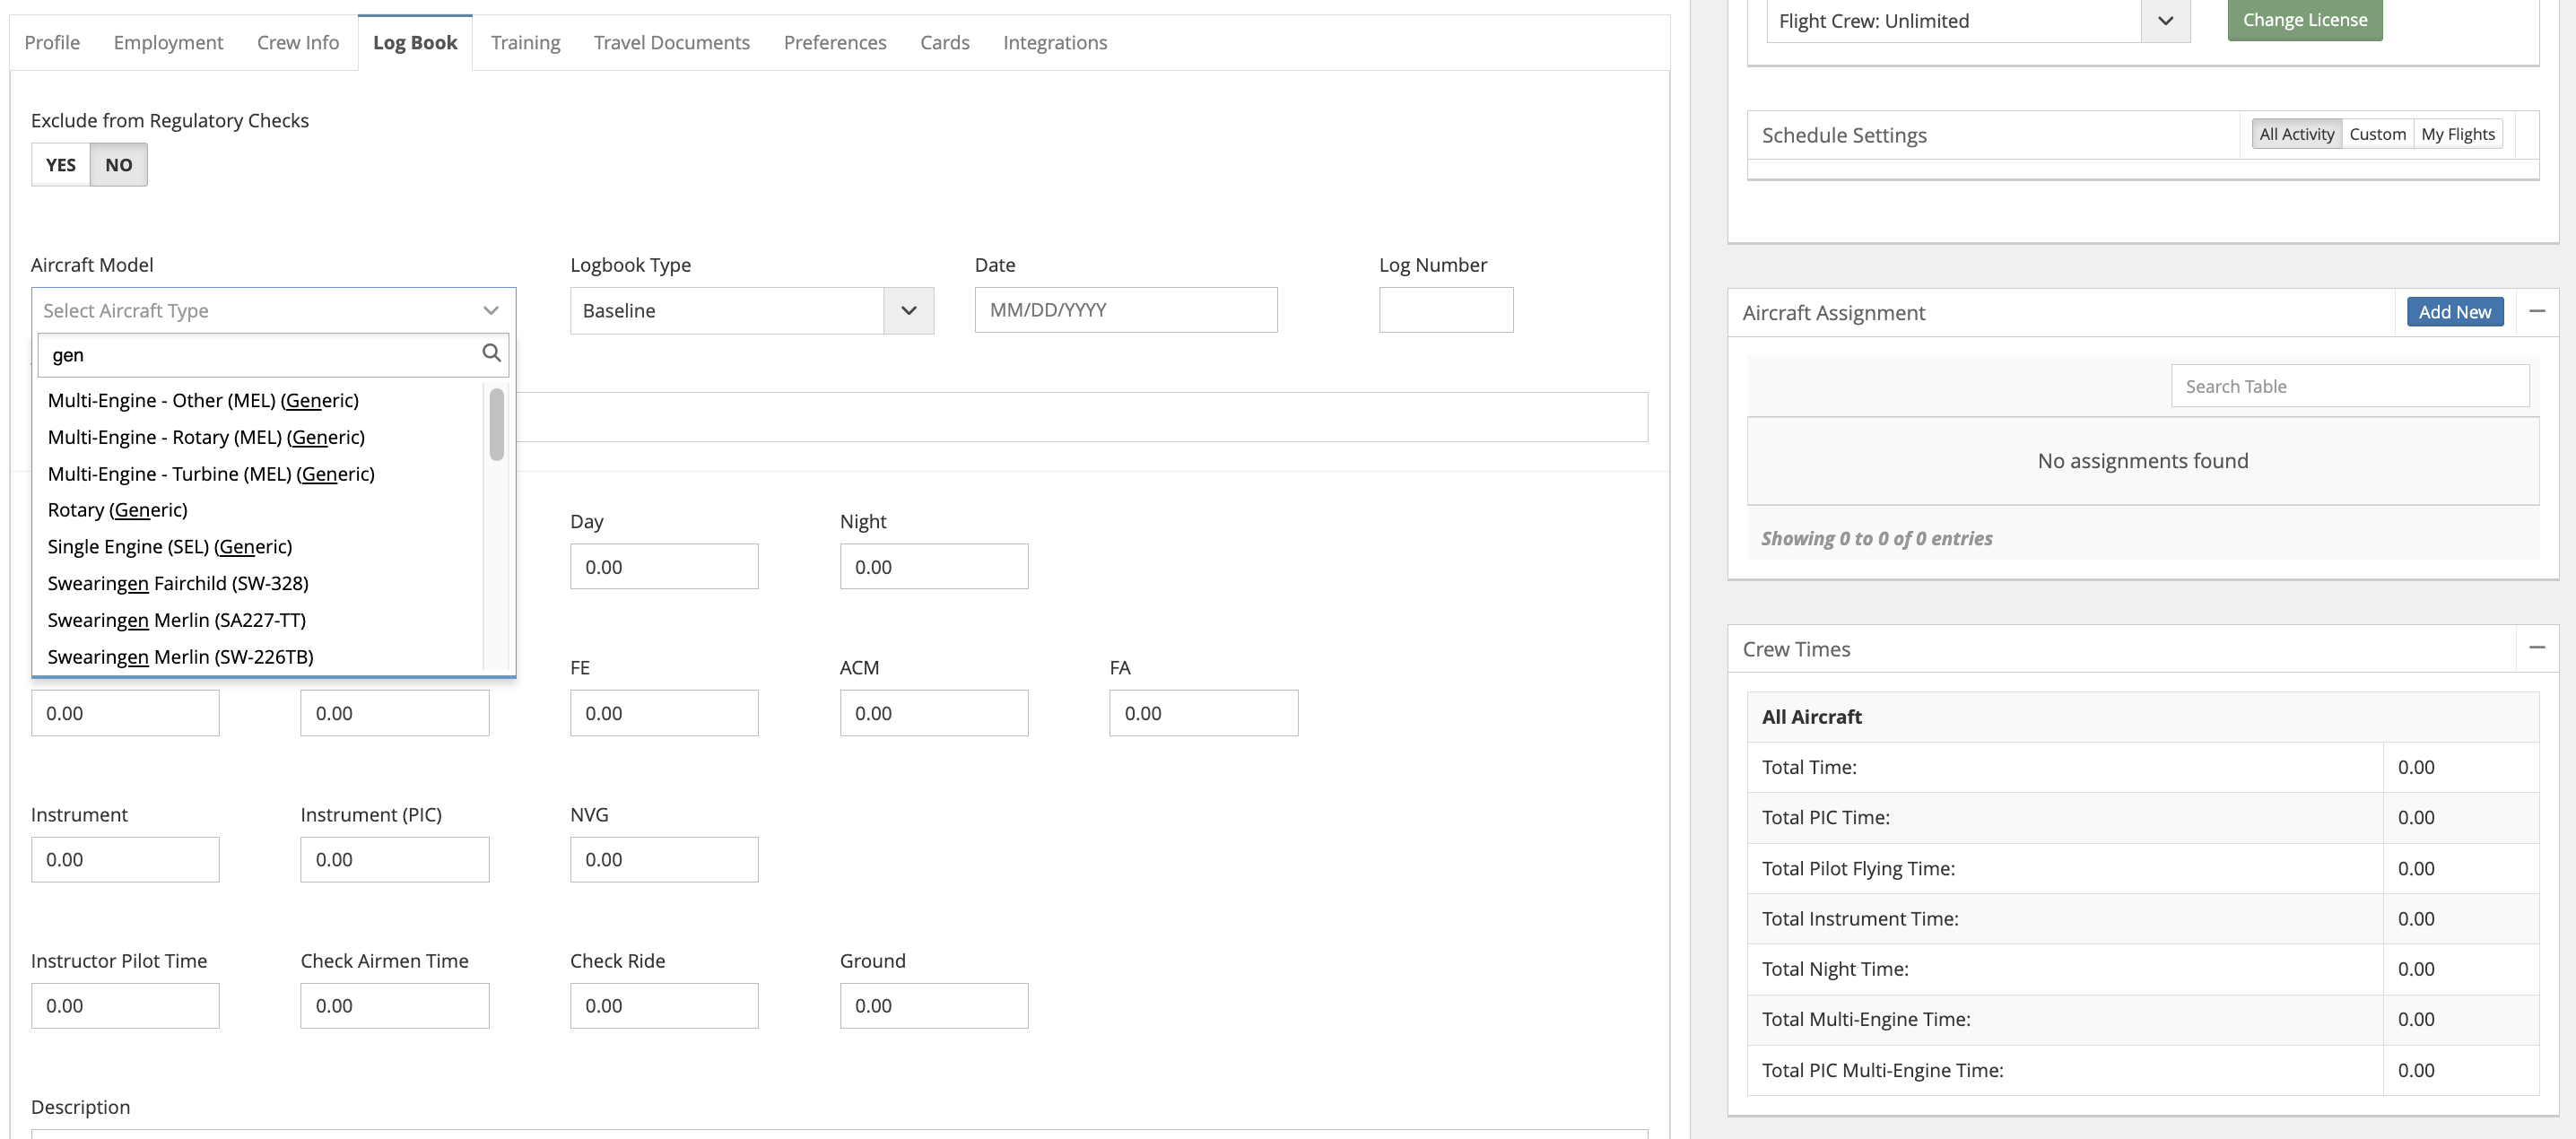Switch to the Profile tab

click(x=52, y=42)
